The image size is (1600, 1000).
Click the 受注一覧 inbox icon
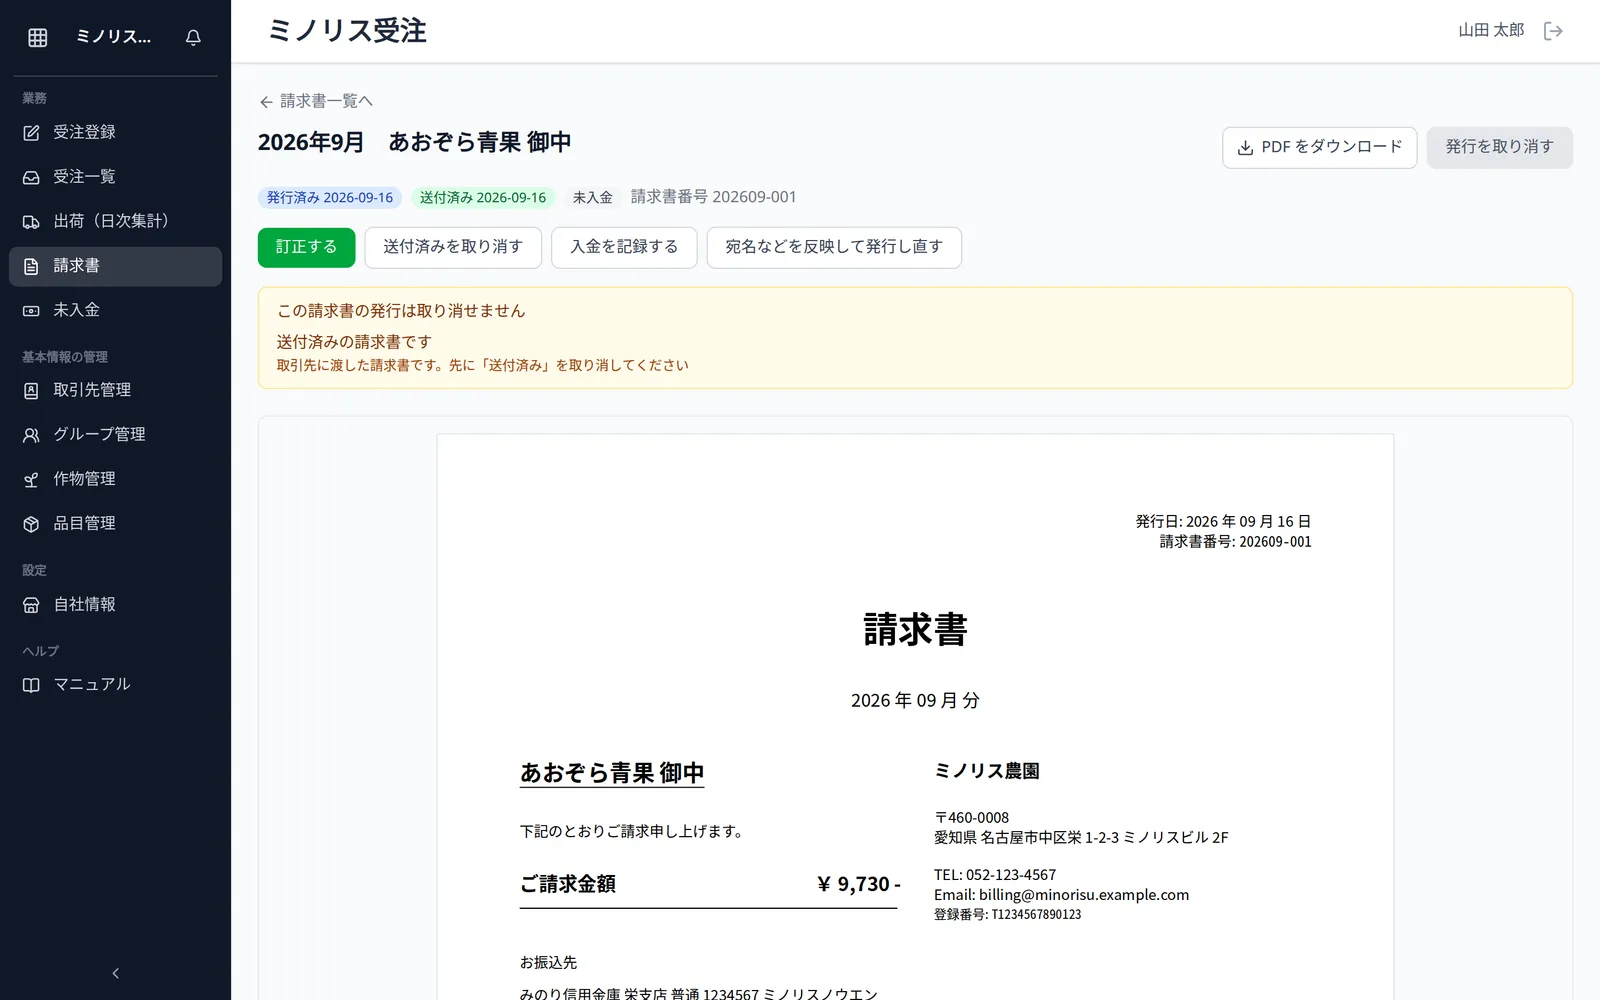click(31, 177)
